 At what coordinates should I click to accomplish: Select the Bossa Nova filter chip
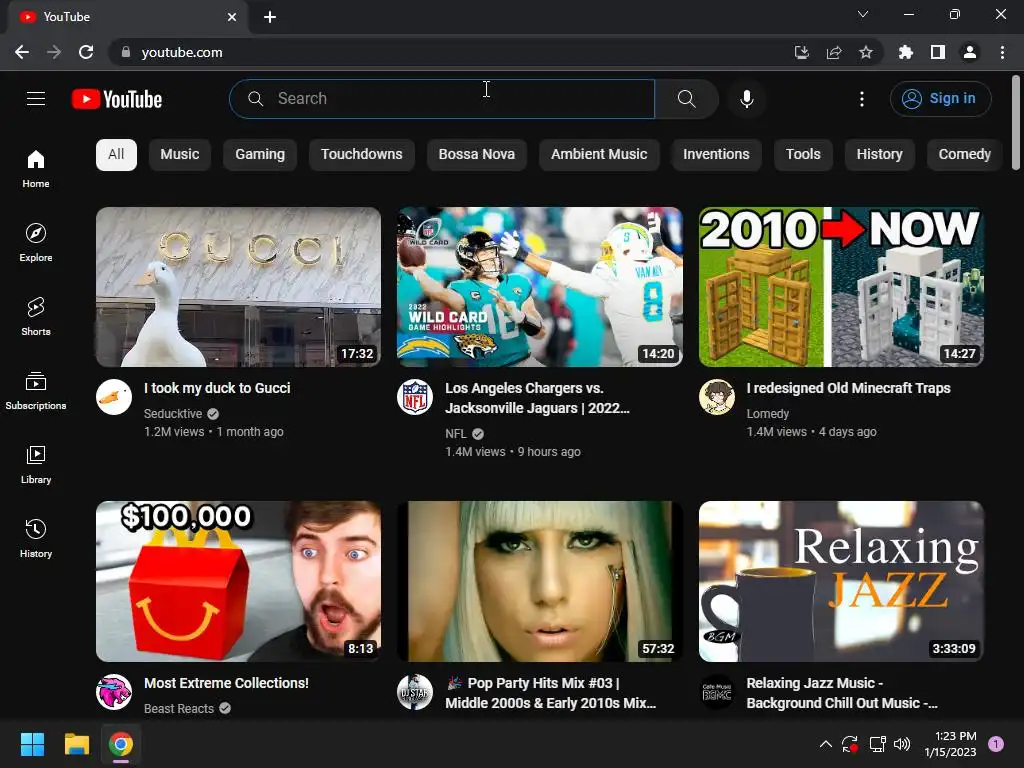[477, 155]
